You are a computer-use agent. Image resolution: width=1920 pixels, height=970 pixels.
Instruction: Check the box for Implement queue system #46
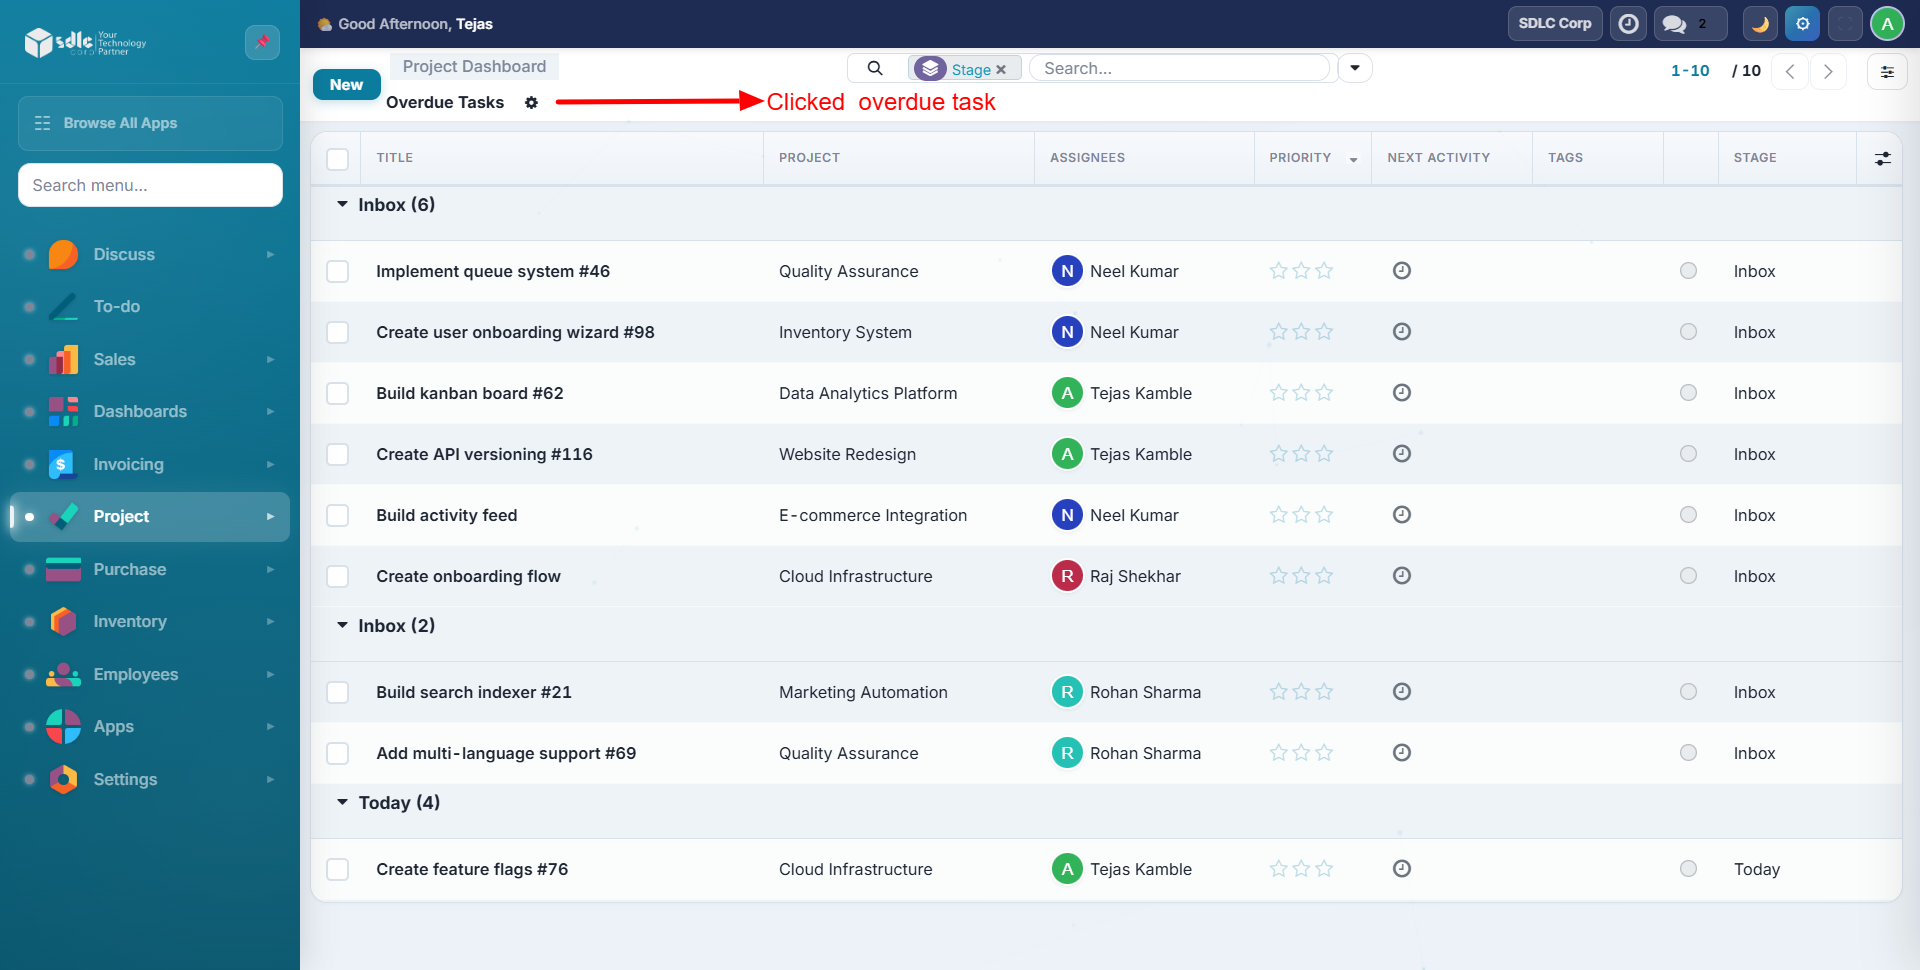338,272
